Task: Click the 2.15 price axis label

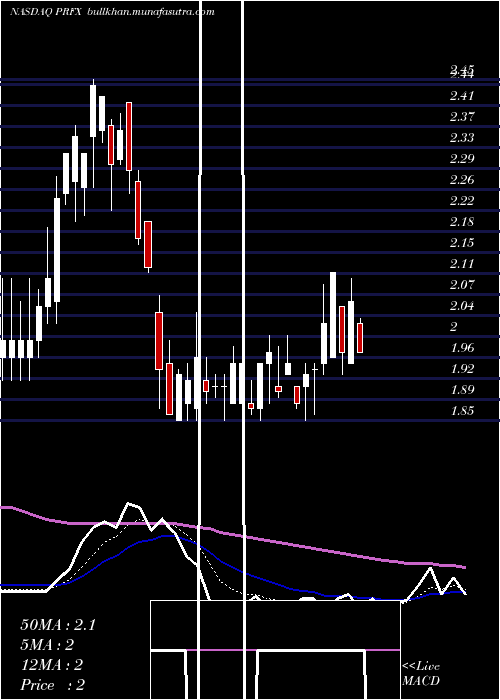Action: 462,243
